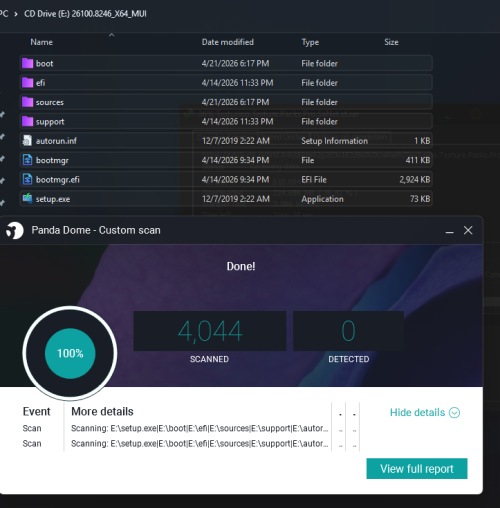Click the bootmgr.efi file icon
500x508 pixels.
[x=27, y=179]
